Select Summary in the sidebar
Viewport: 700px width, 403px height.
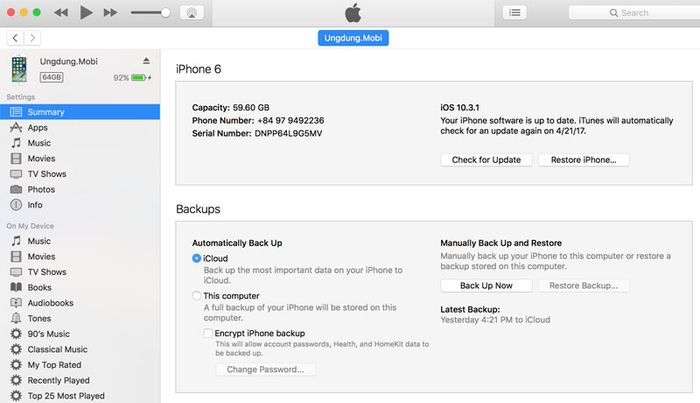80,112
